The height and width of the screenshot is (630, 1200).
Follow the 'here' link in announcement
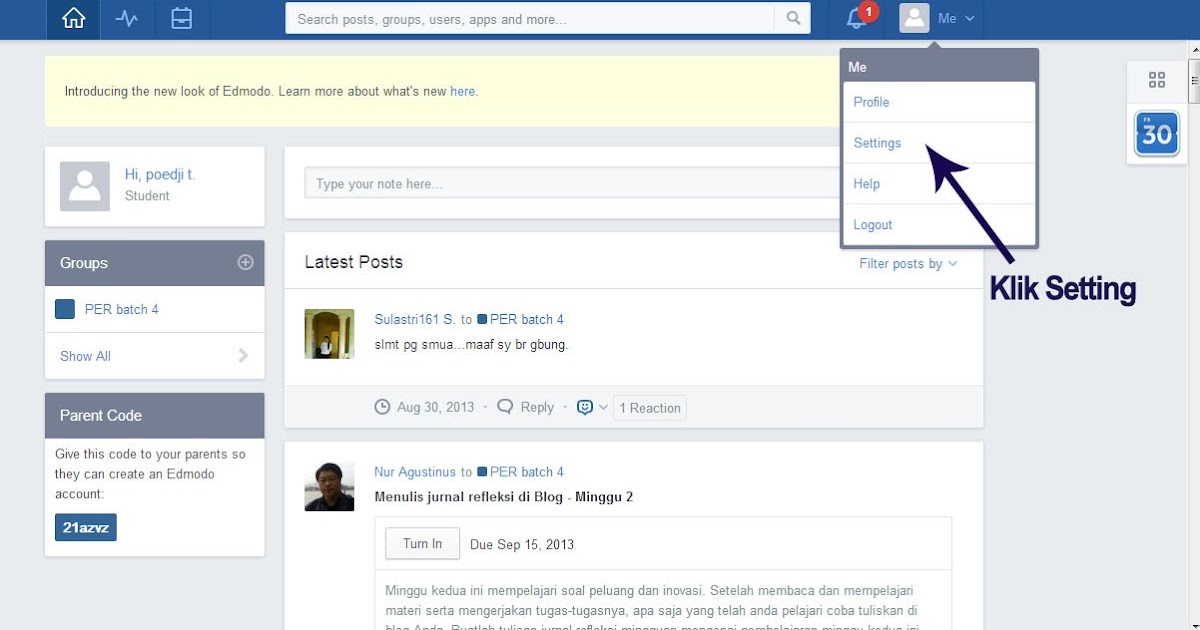pyautogui.click(x=462, y=91)
